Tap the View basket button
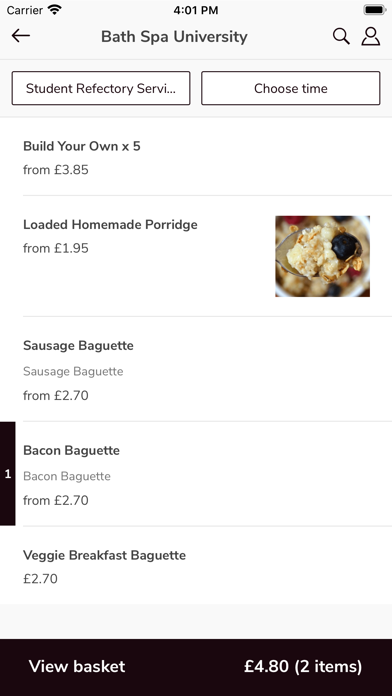392x696 pixels. pyautogui.click(x=77, y=667)
